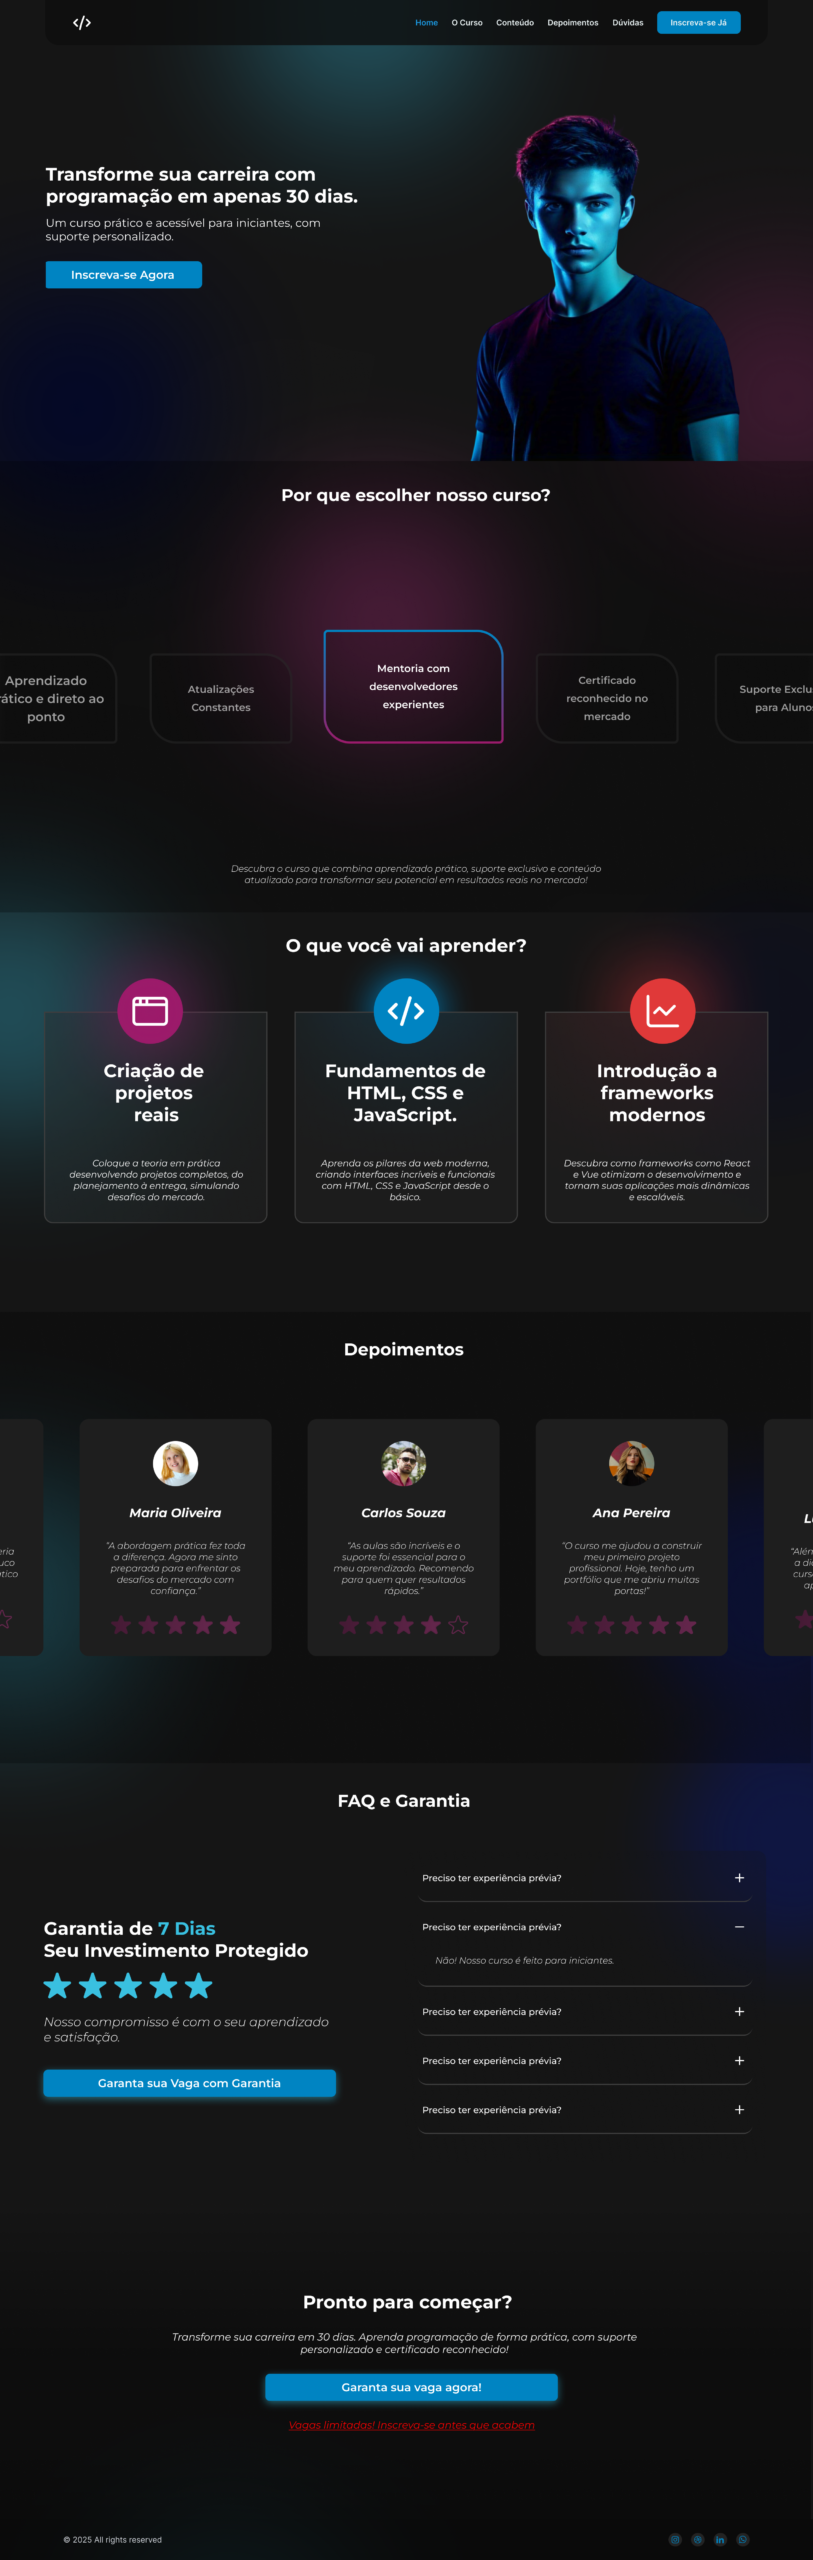
Task: Click the Inscreva-se Agora hero button
Action: 123,275
